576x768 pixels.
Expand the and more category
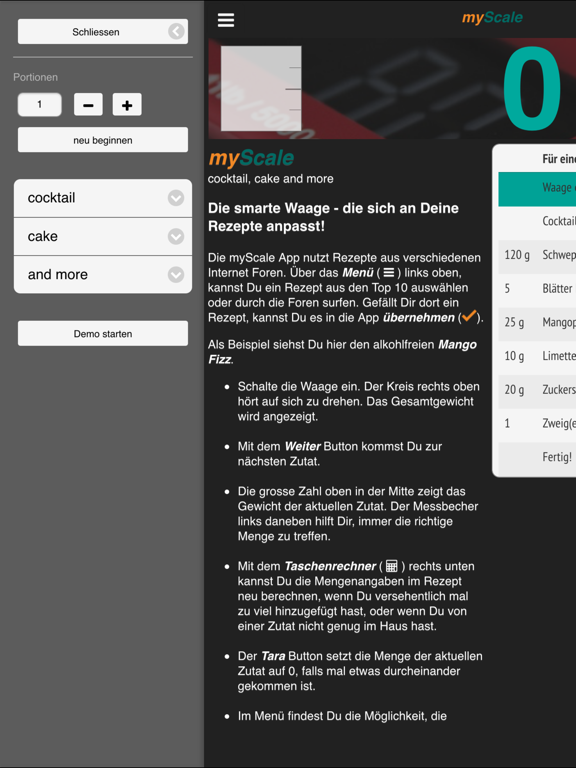(x=103, y=274)
